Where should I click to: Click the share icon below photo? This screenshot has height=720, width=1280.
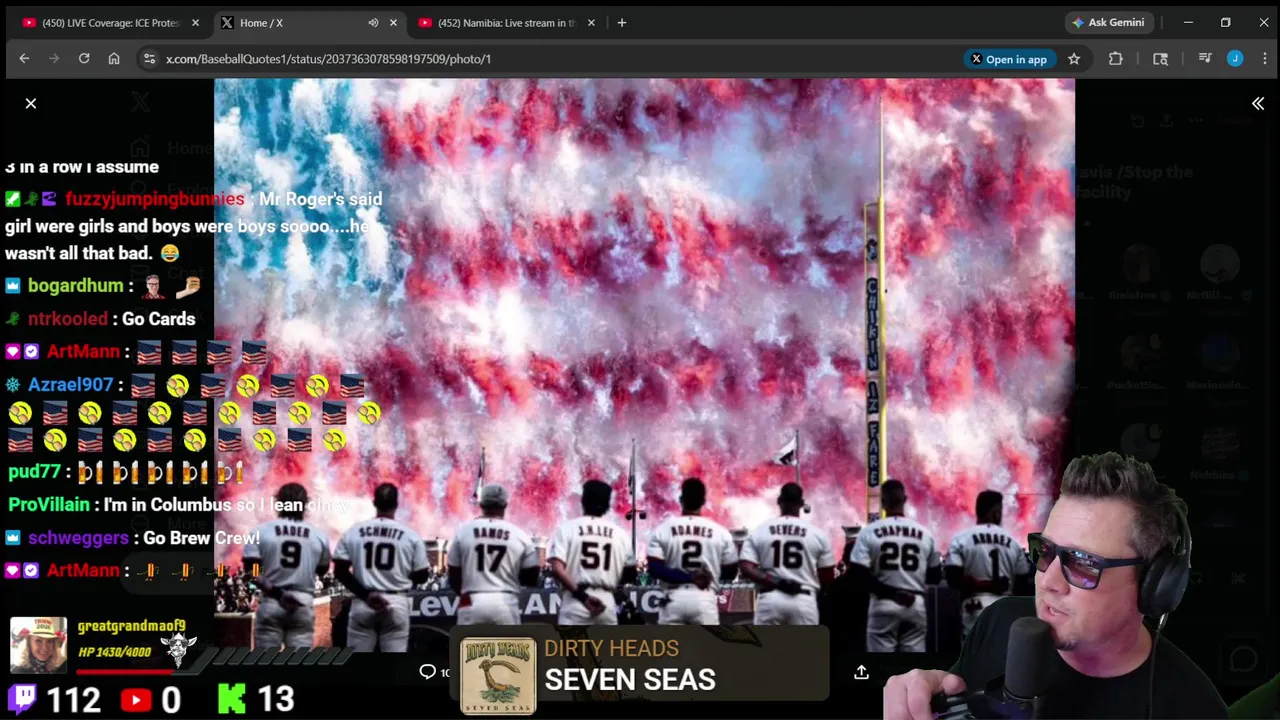[861, 672]
